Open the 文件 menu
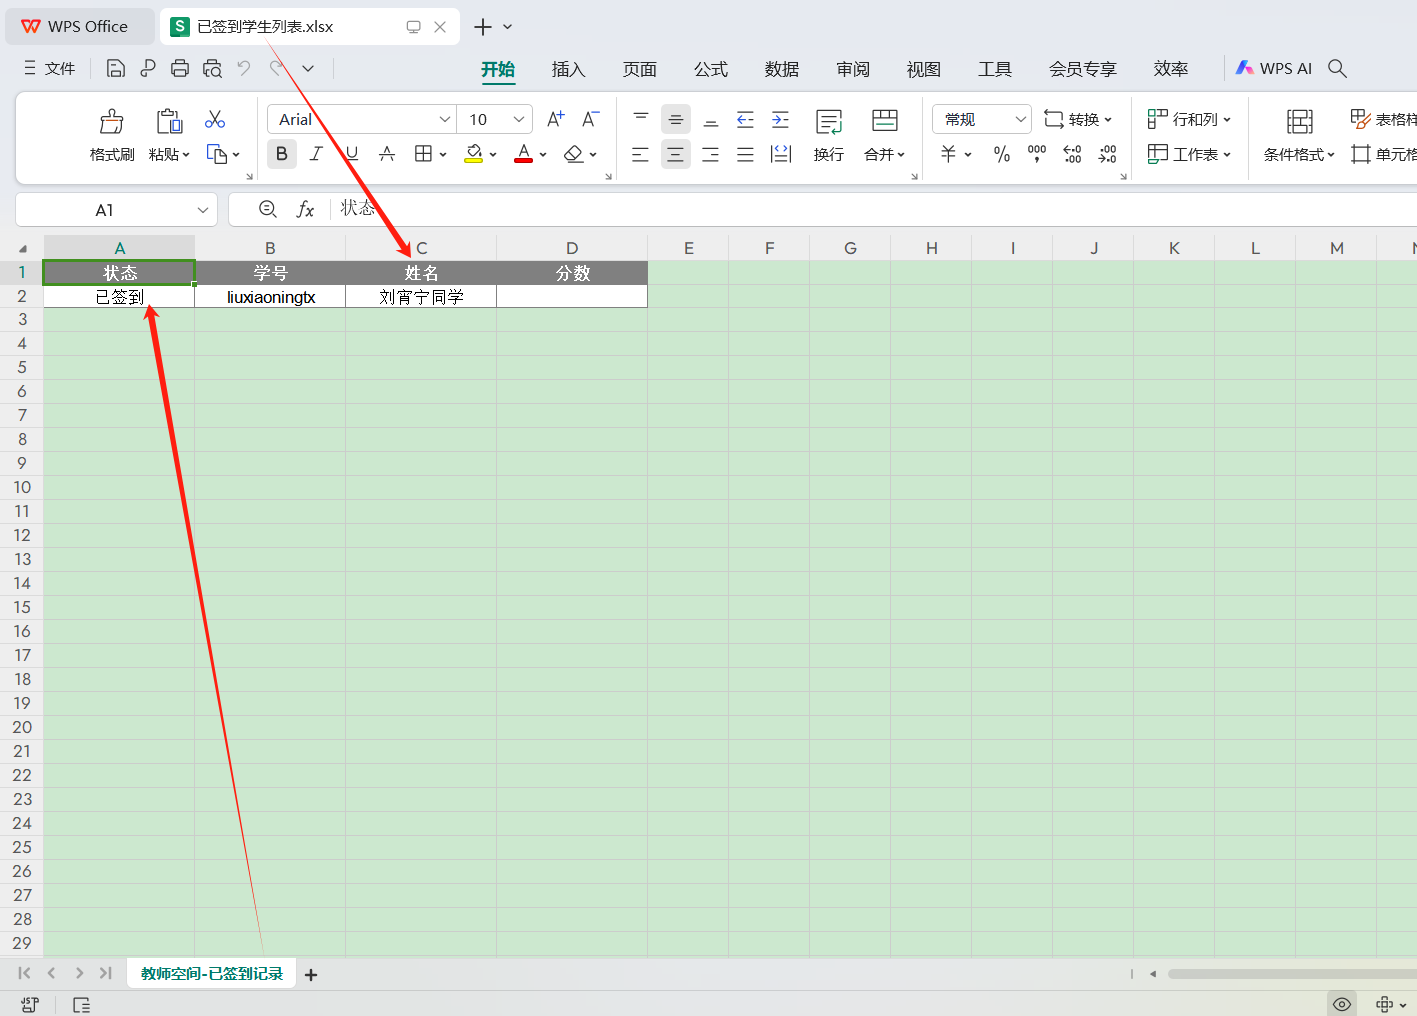The width and height of the screenshot is (1417, 1016). click(50, 68)
